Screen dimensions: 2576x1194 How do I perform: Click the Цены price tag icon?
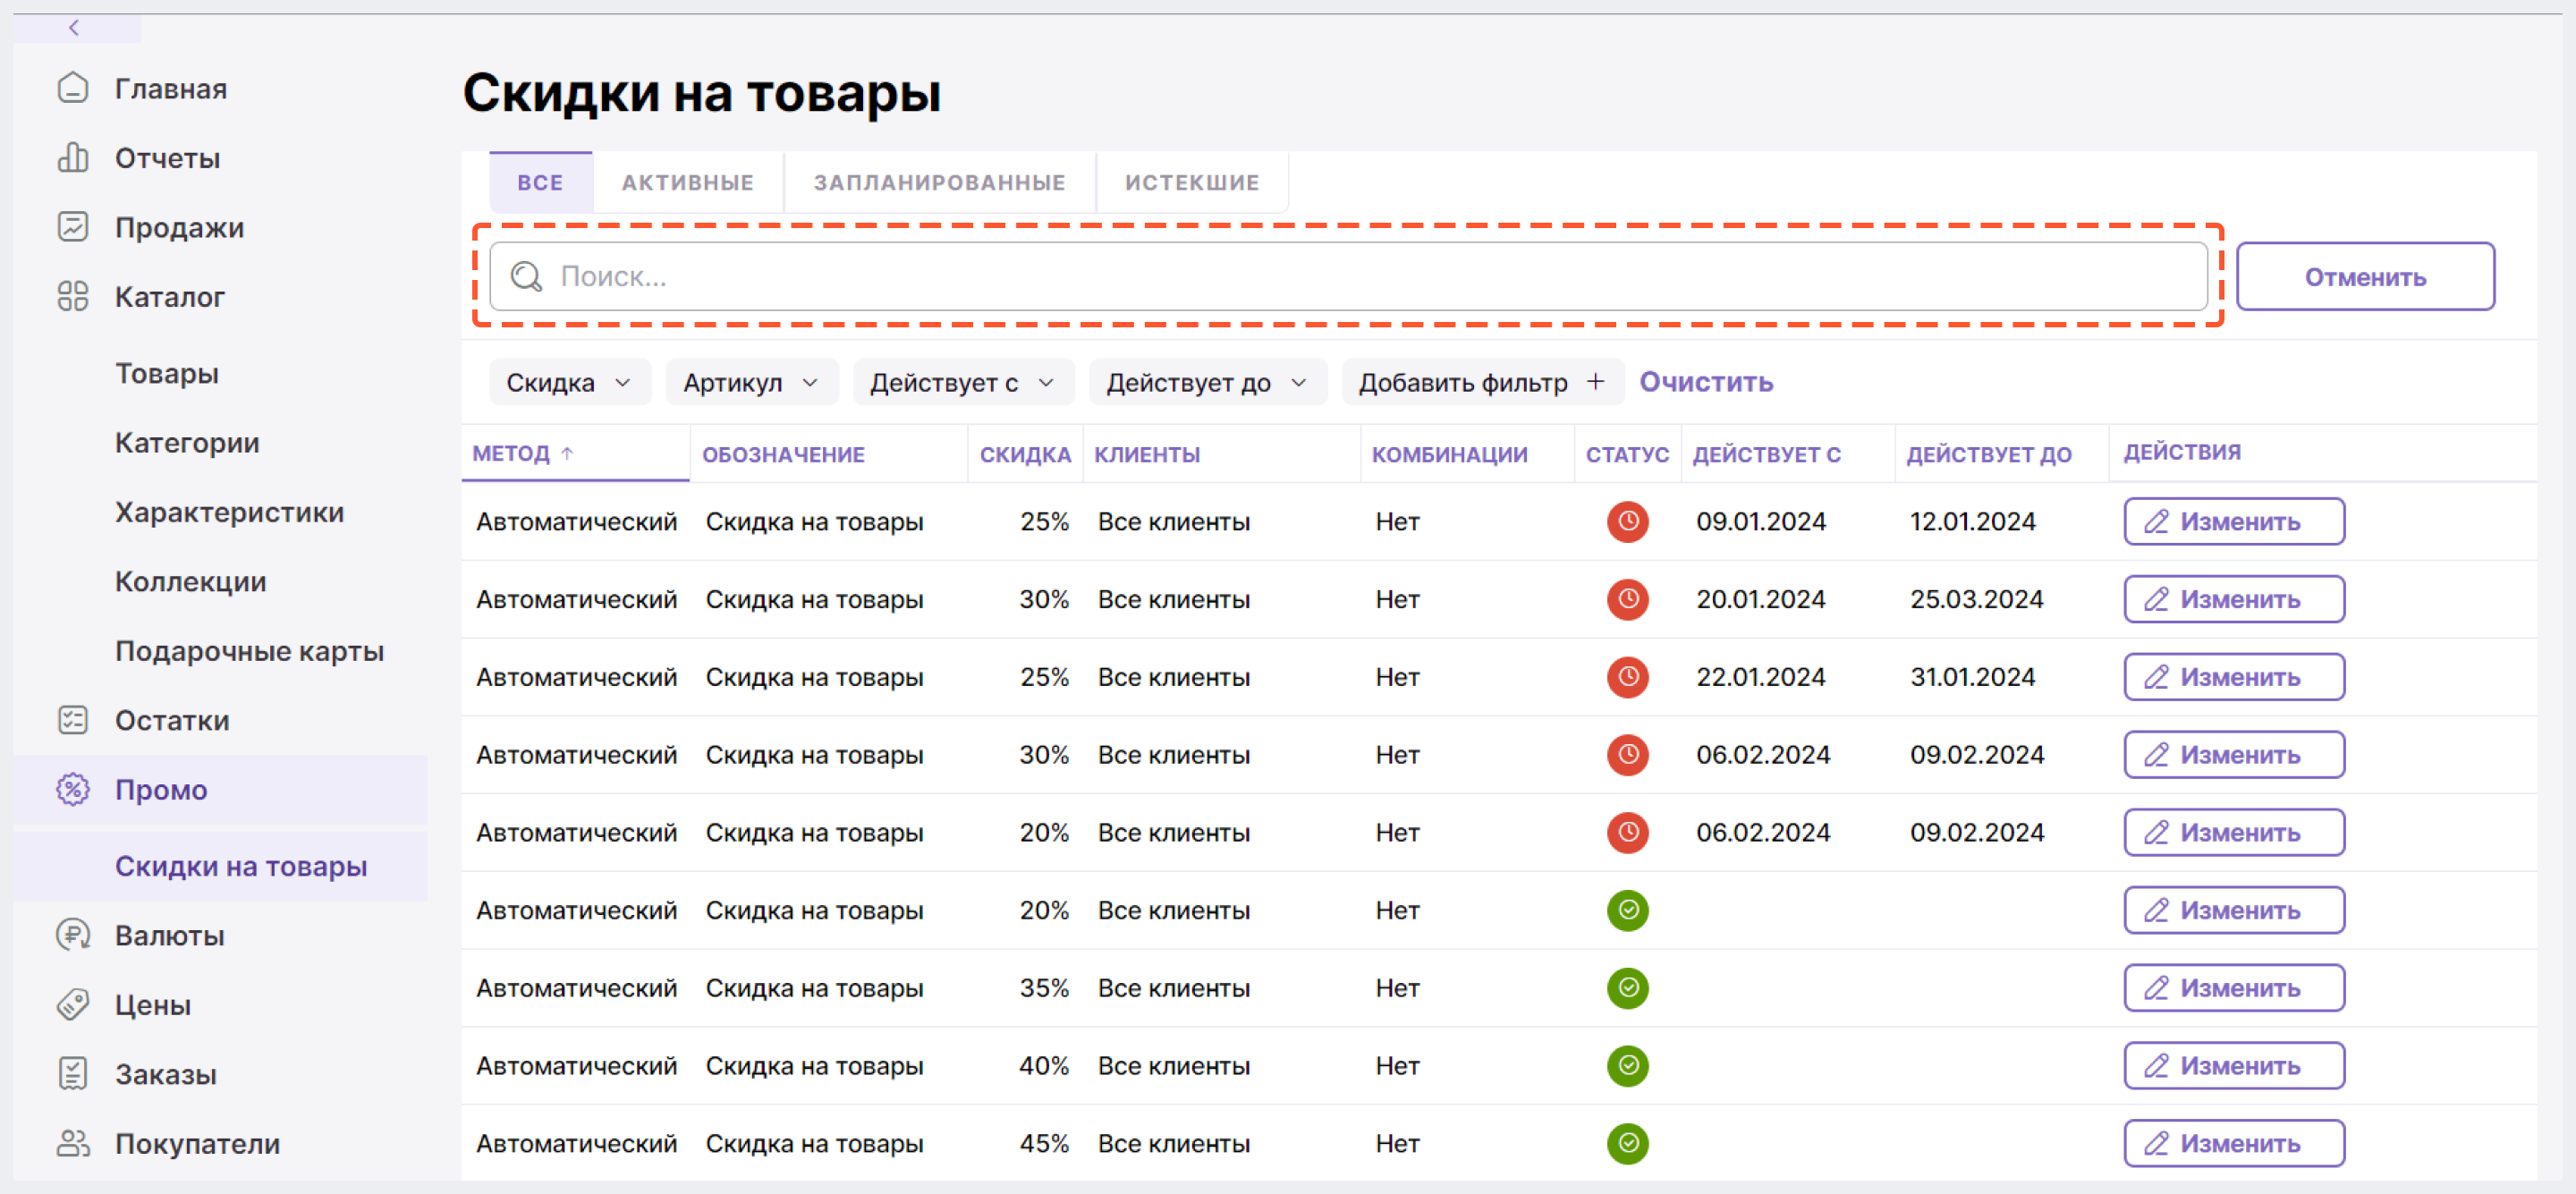coord(73,1004)
